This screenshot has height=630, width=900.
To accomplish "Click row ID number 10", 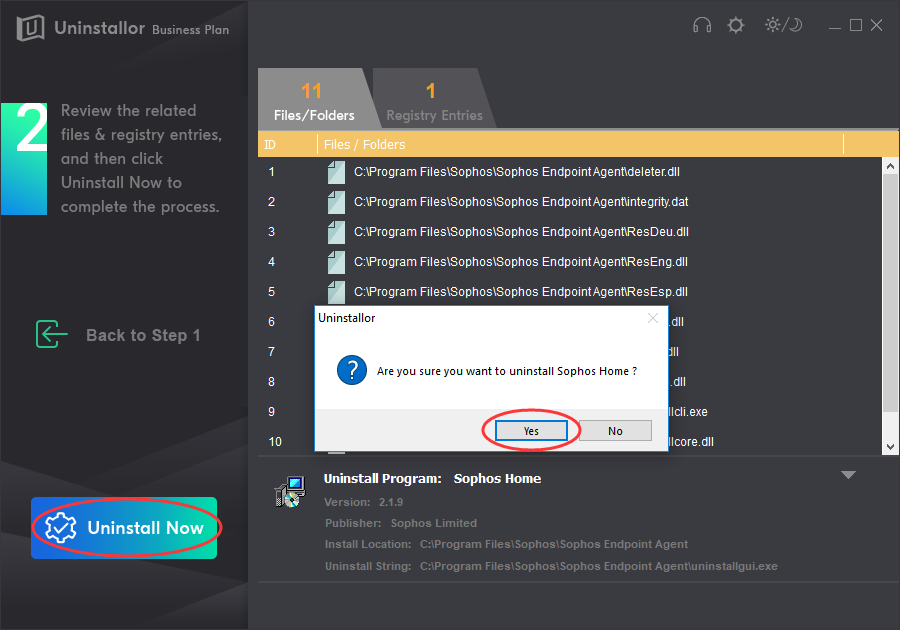I will coord(275,442).
